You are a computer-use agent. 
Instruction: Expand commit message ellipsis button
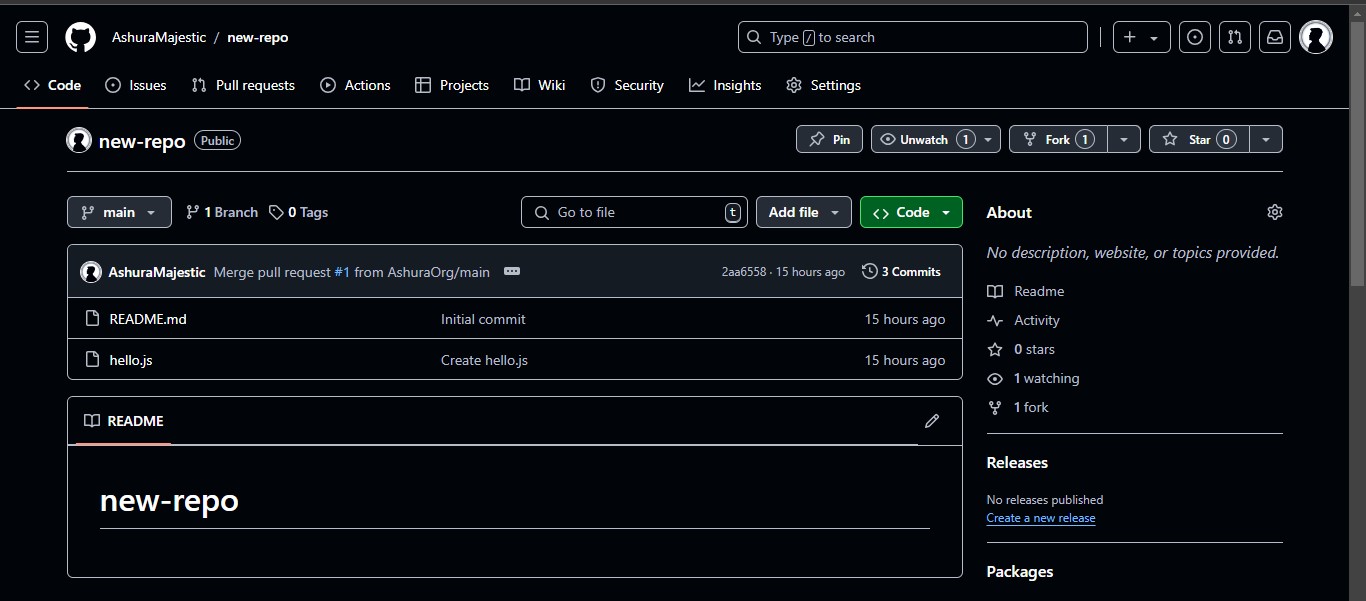click(512, 271)
